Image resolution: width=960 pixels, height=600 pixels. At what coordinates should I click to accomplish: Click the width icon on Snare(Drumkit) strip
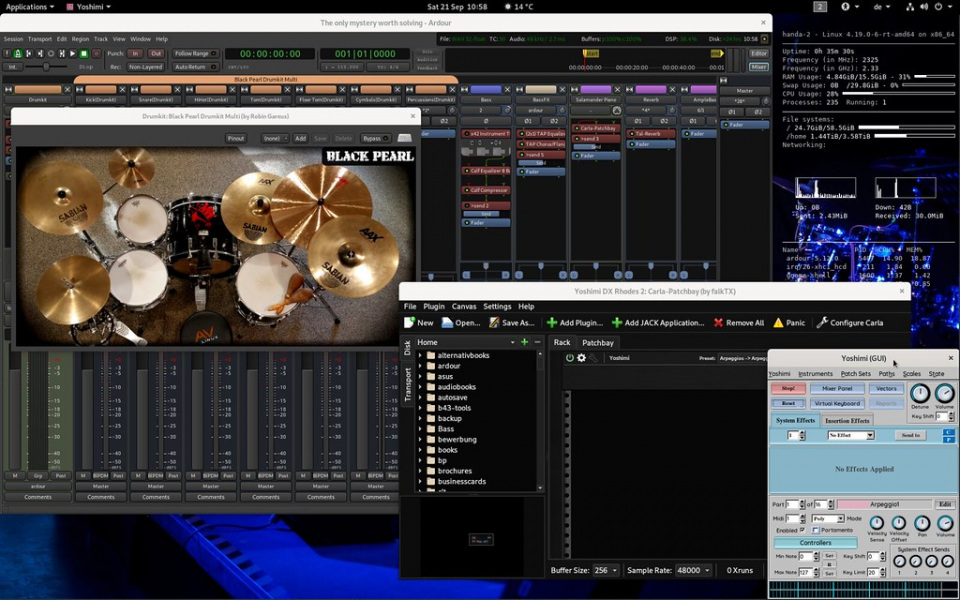coord(134,89)
